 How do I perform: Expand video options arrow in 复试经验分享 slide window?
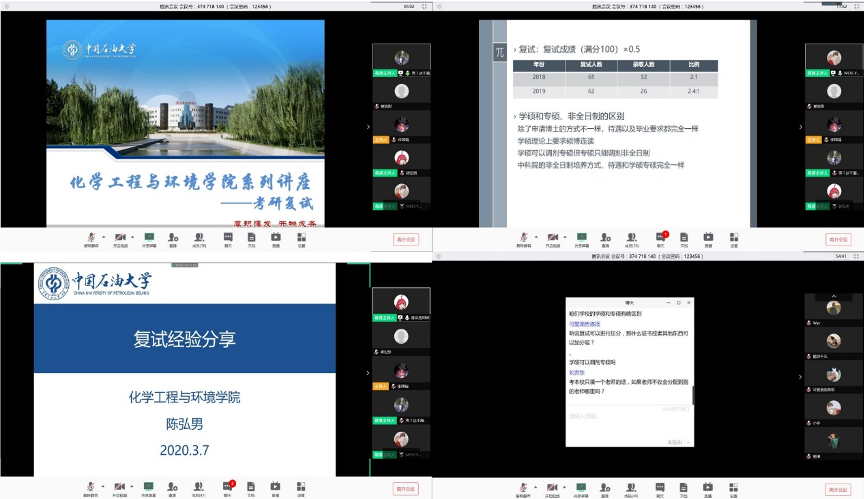click(x=132, y=487)
